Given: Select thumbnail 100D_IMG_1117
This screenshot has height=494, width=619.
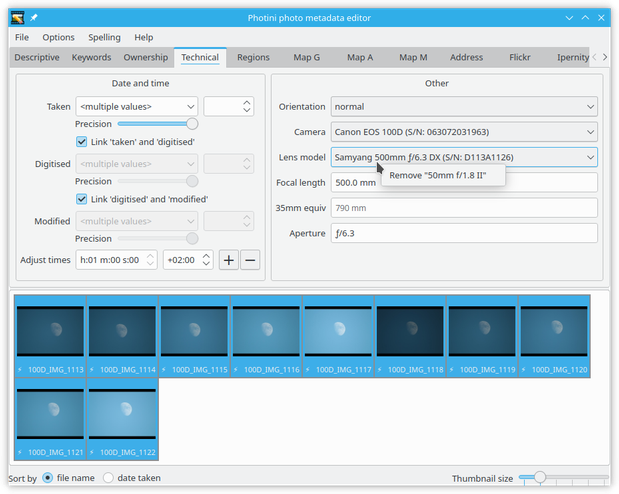Looking at the screenshot, I should tap(338, 336).
